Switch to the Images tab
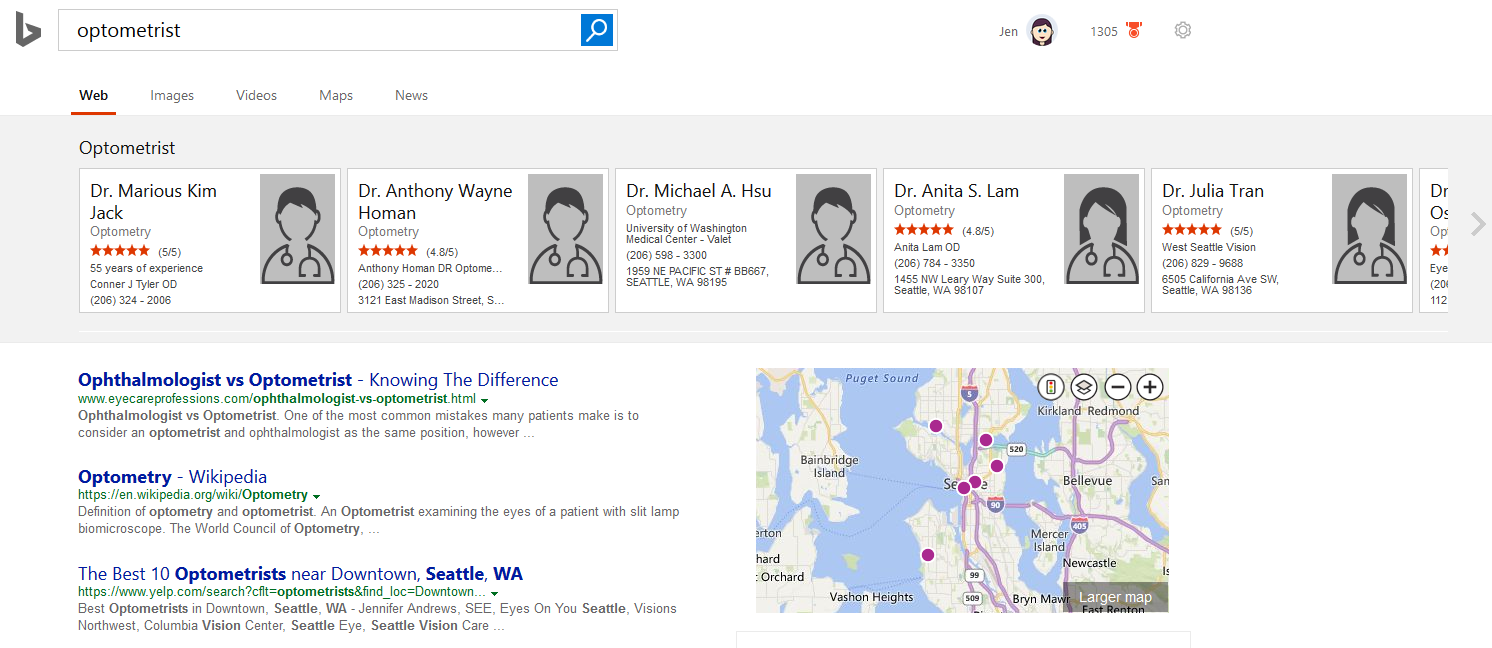This screenshot has height=648, width=1492. [x=172, y=95]
